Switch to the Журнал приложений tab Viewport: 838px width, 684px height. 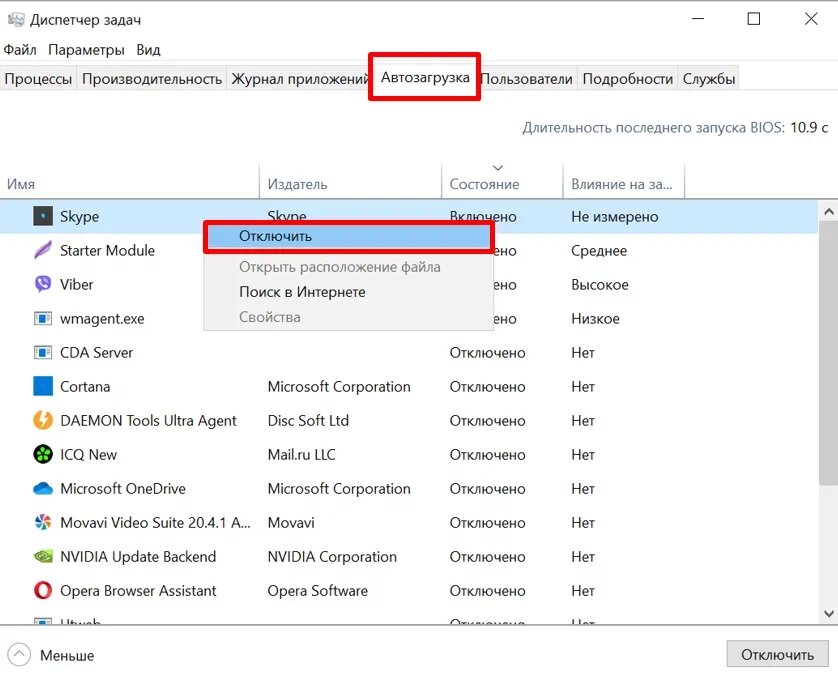tap(299, 79)
